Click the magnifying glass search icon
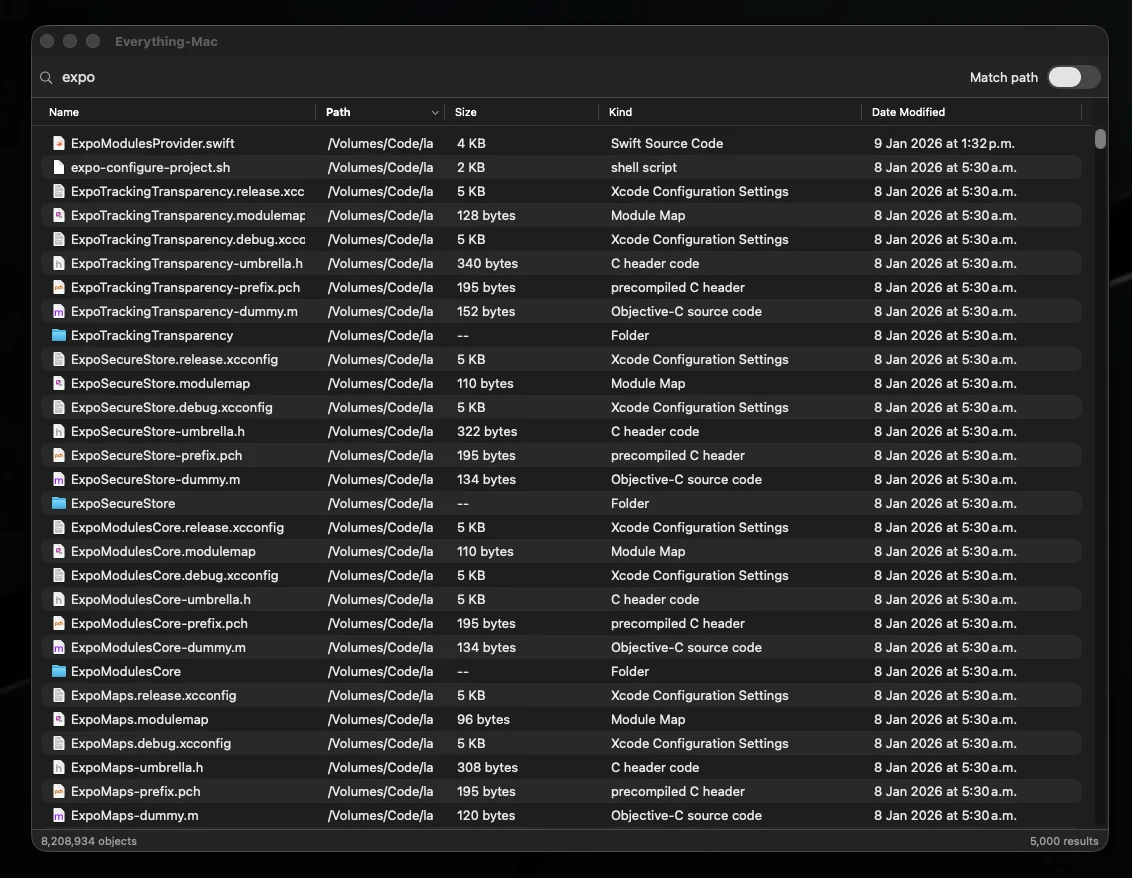Viewport: 1132px width, 878px height. 46,77
